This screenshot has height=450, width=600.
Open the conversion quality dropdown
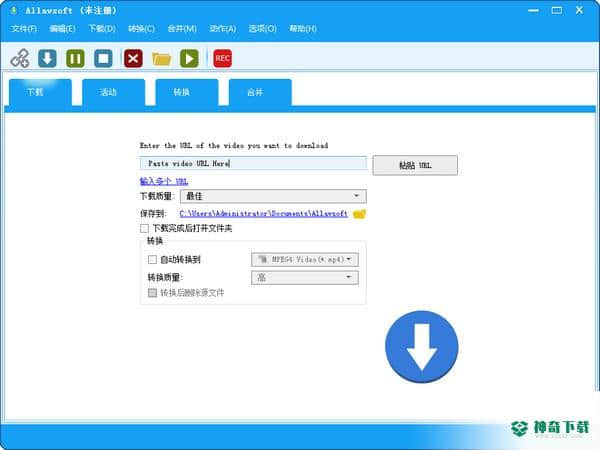[305, 277]
